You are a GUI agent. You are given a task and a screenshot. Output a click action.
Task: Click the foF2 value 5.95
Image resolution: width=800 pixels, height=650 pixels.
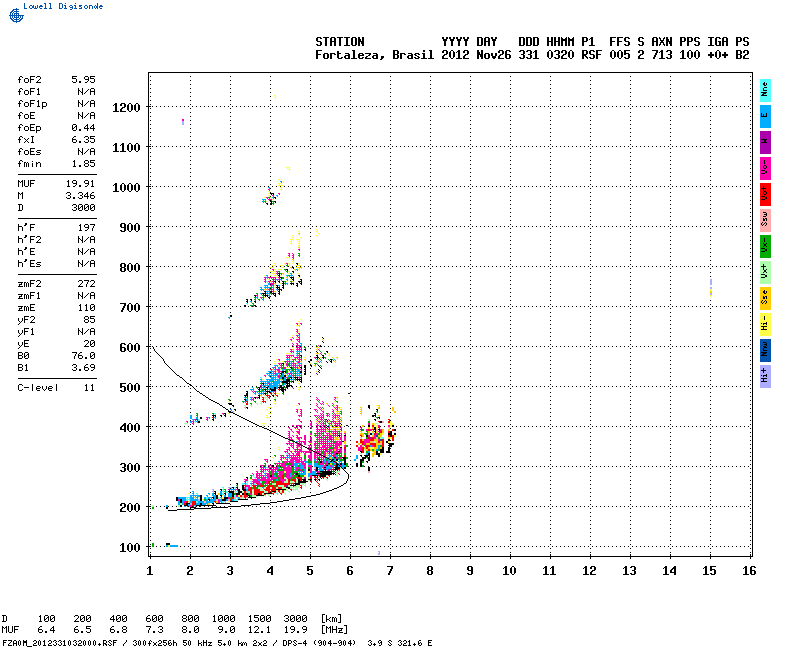[x=83, y=80]
